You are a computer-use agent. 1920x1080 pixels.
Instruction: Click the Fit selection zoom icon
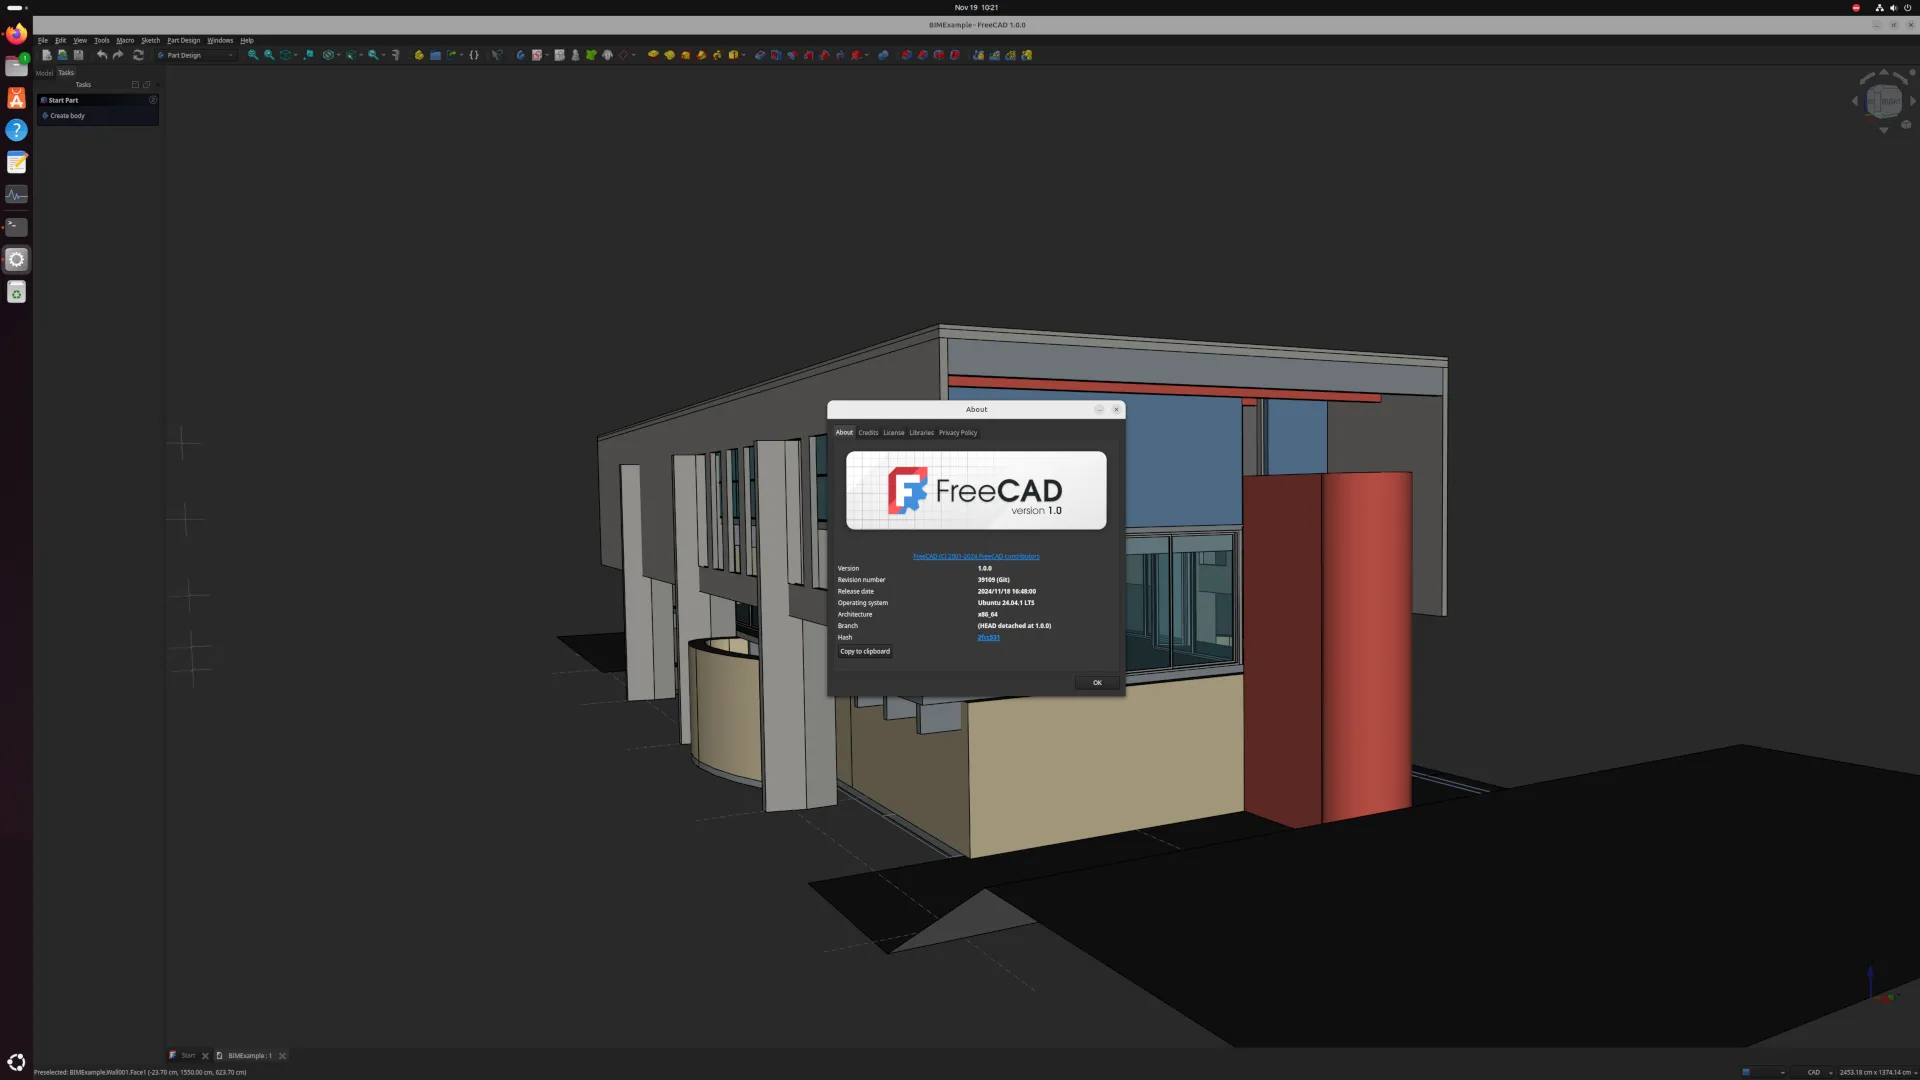(269, 55)
